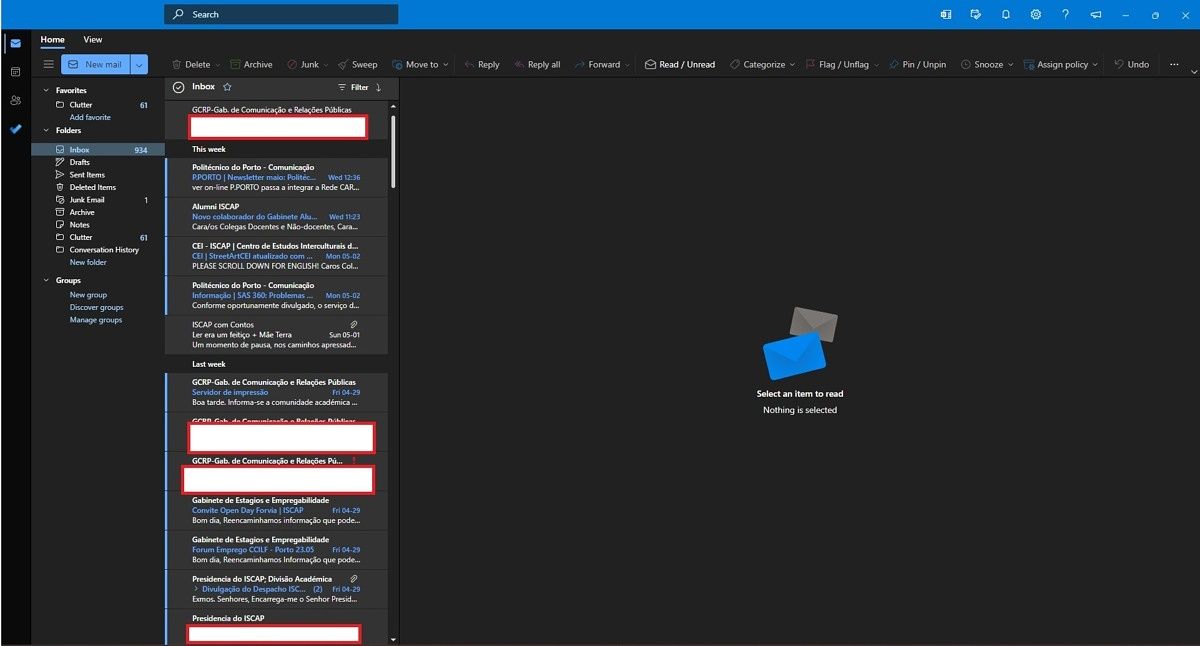1200x646 pixels.
Task: Click the notifications bell icon
Action: click(1006, 14)
